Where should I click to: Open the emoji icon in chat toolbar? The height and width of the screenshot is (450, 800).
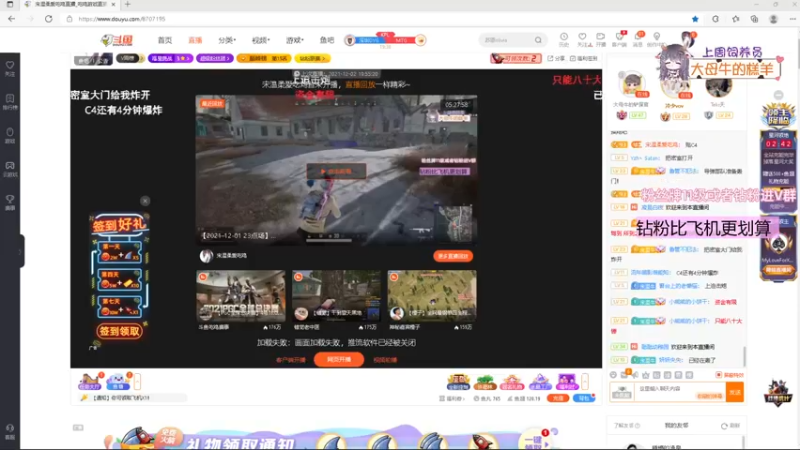(x=613, y=375)
